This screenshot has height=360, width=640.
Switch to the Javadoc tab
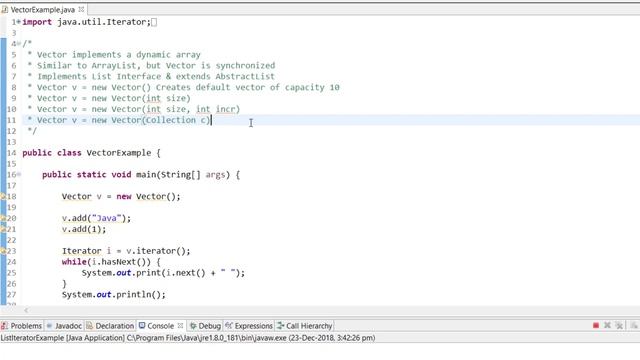tap(64, 326)
